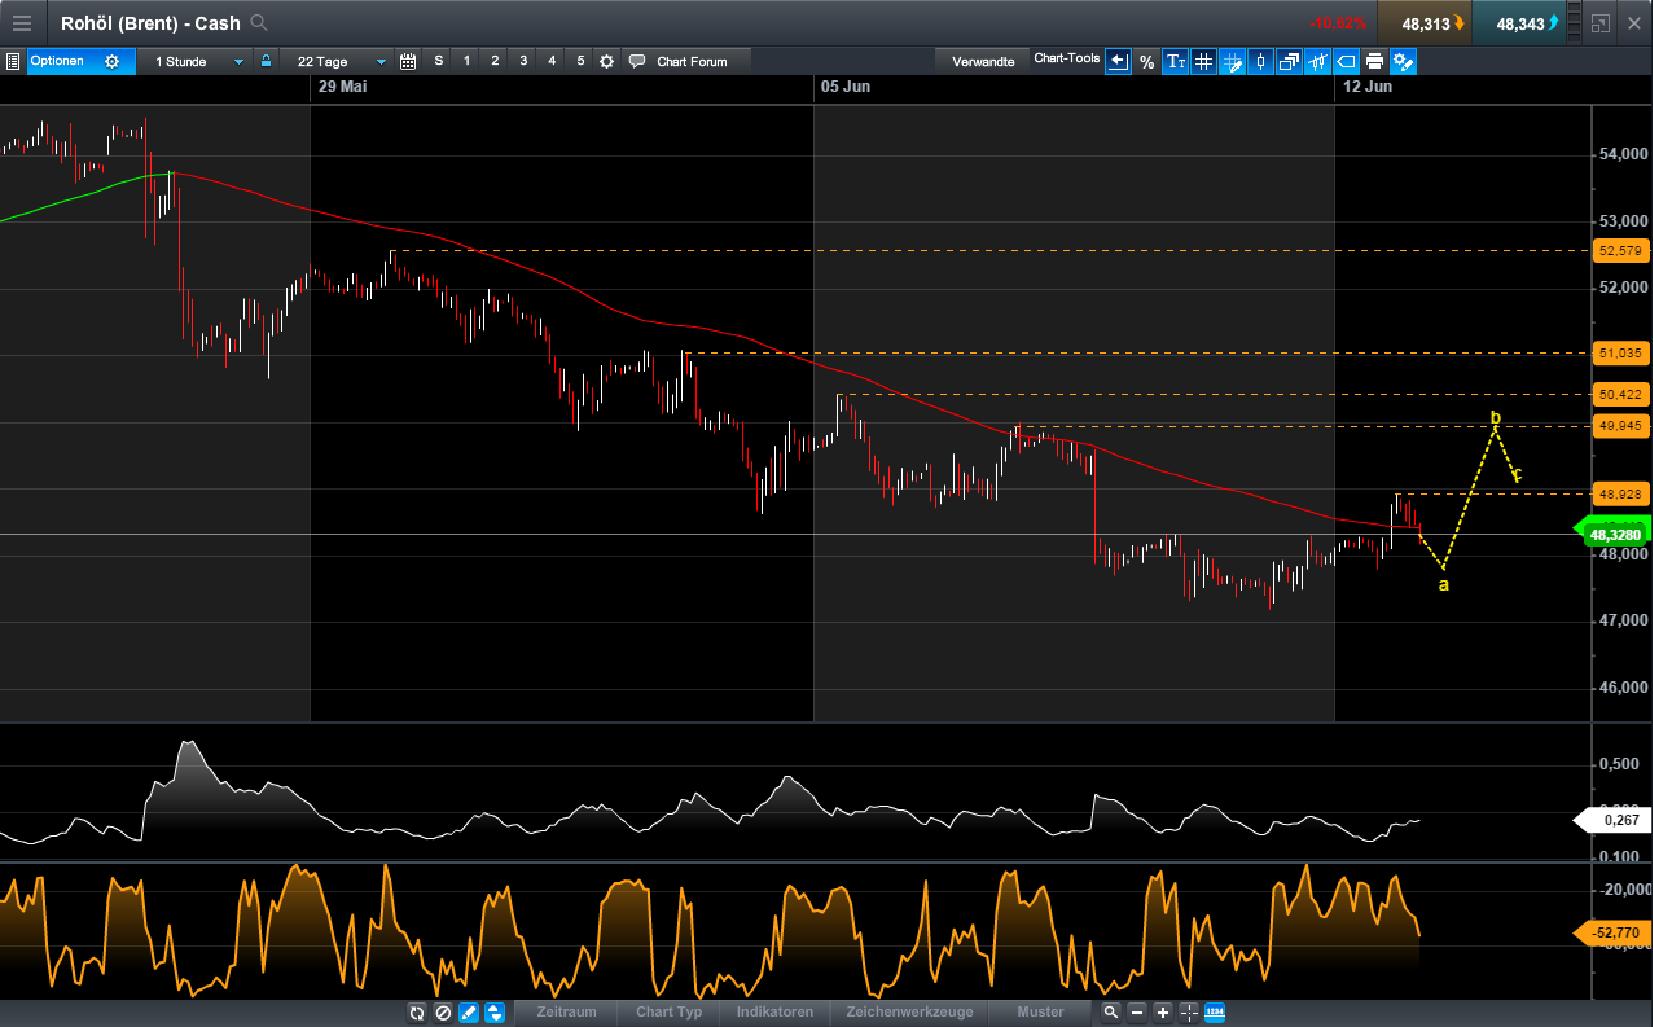Click the 0,267 indicator value label
This screenshot has width=1653, height=1027.
[1612, 820]
